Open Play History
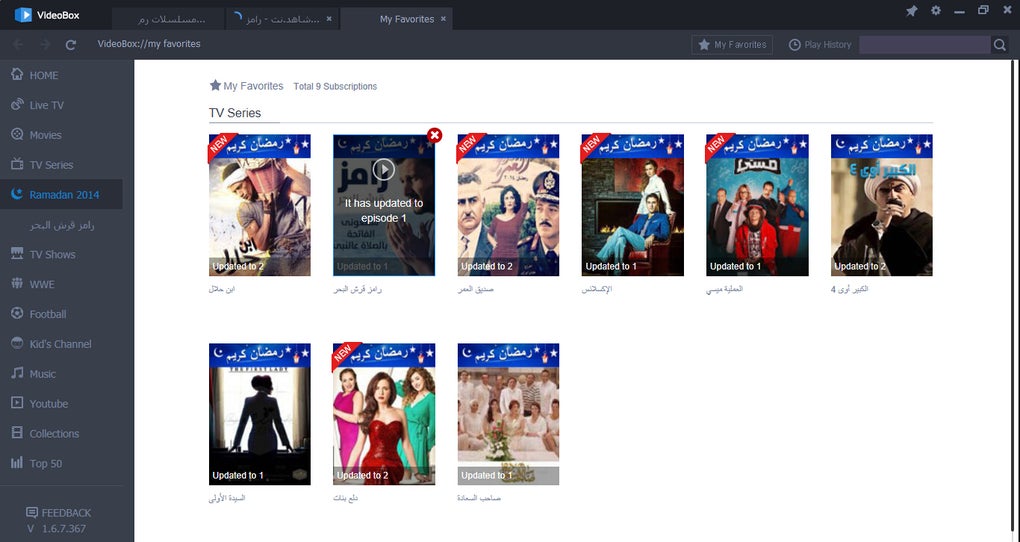This screenshot has width=1020, height=542. point(820,44)
